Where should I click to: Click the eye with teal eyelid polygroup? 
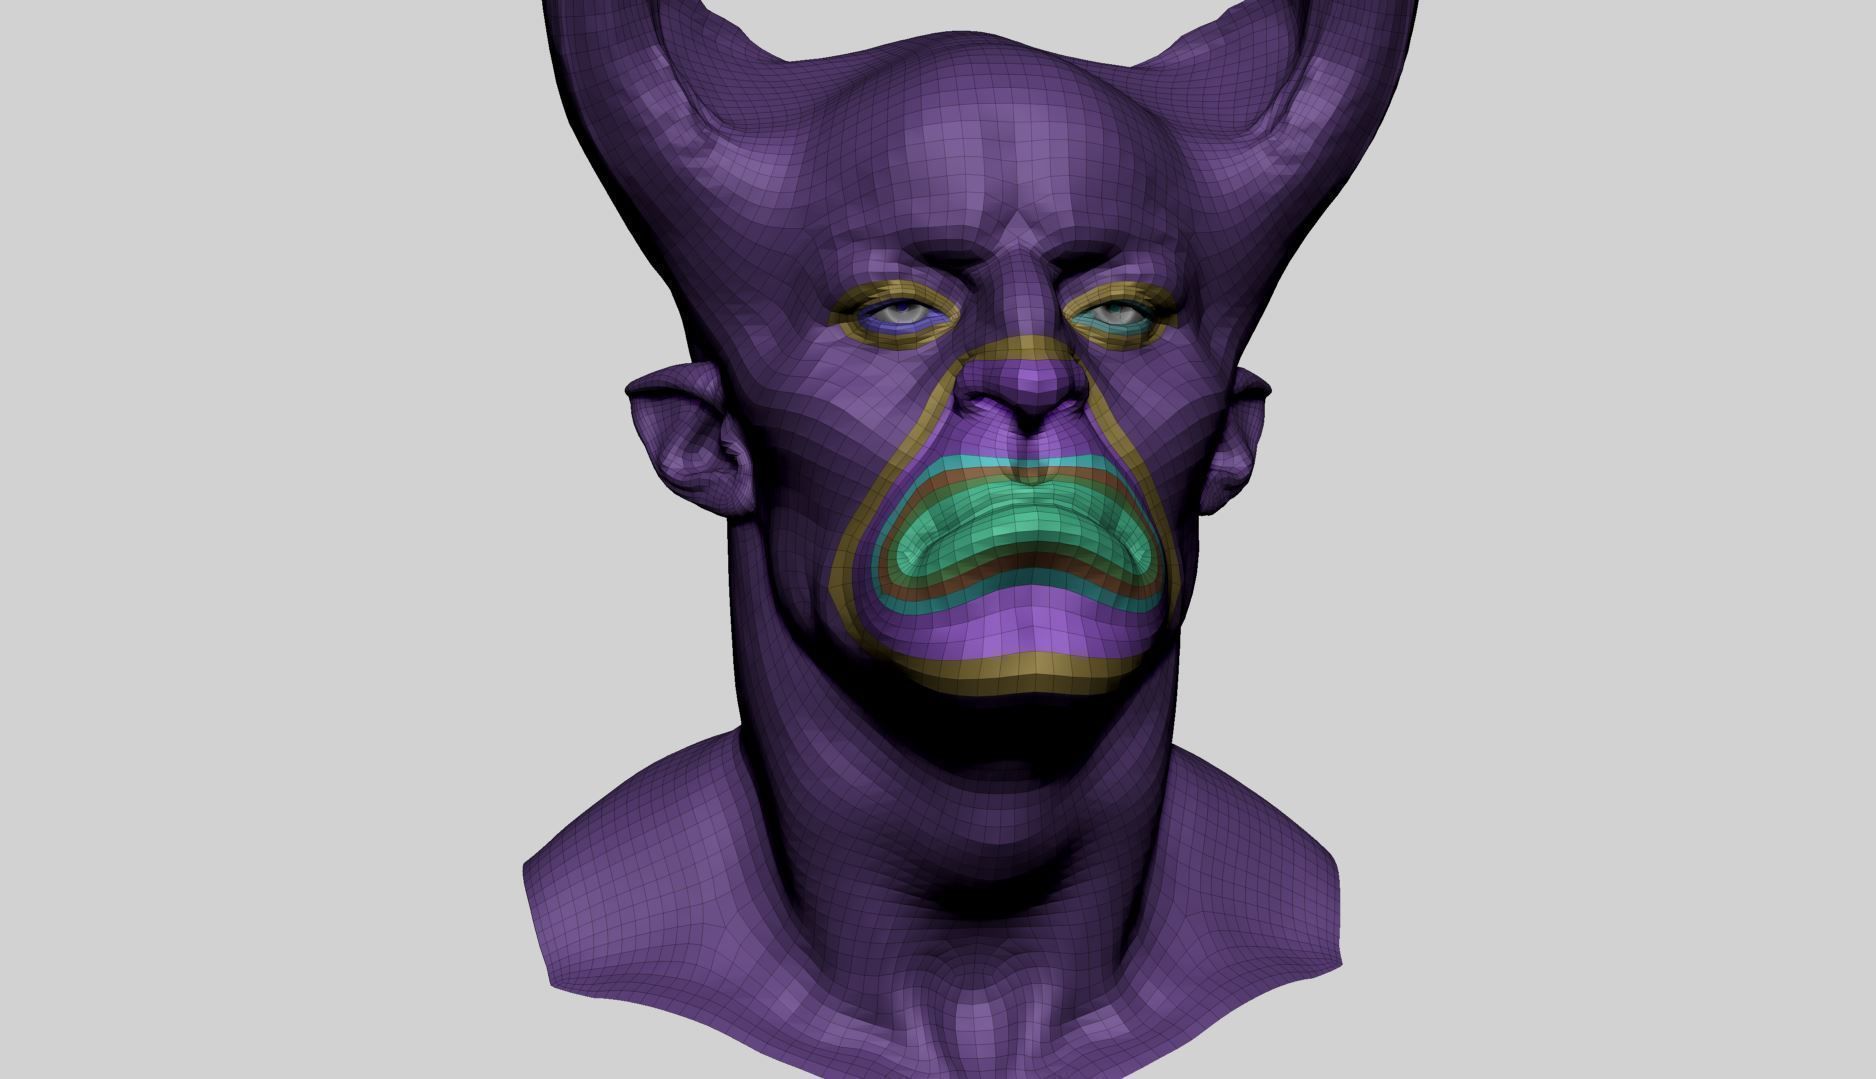1116,315
